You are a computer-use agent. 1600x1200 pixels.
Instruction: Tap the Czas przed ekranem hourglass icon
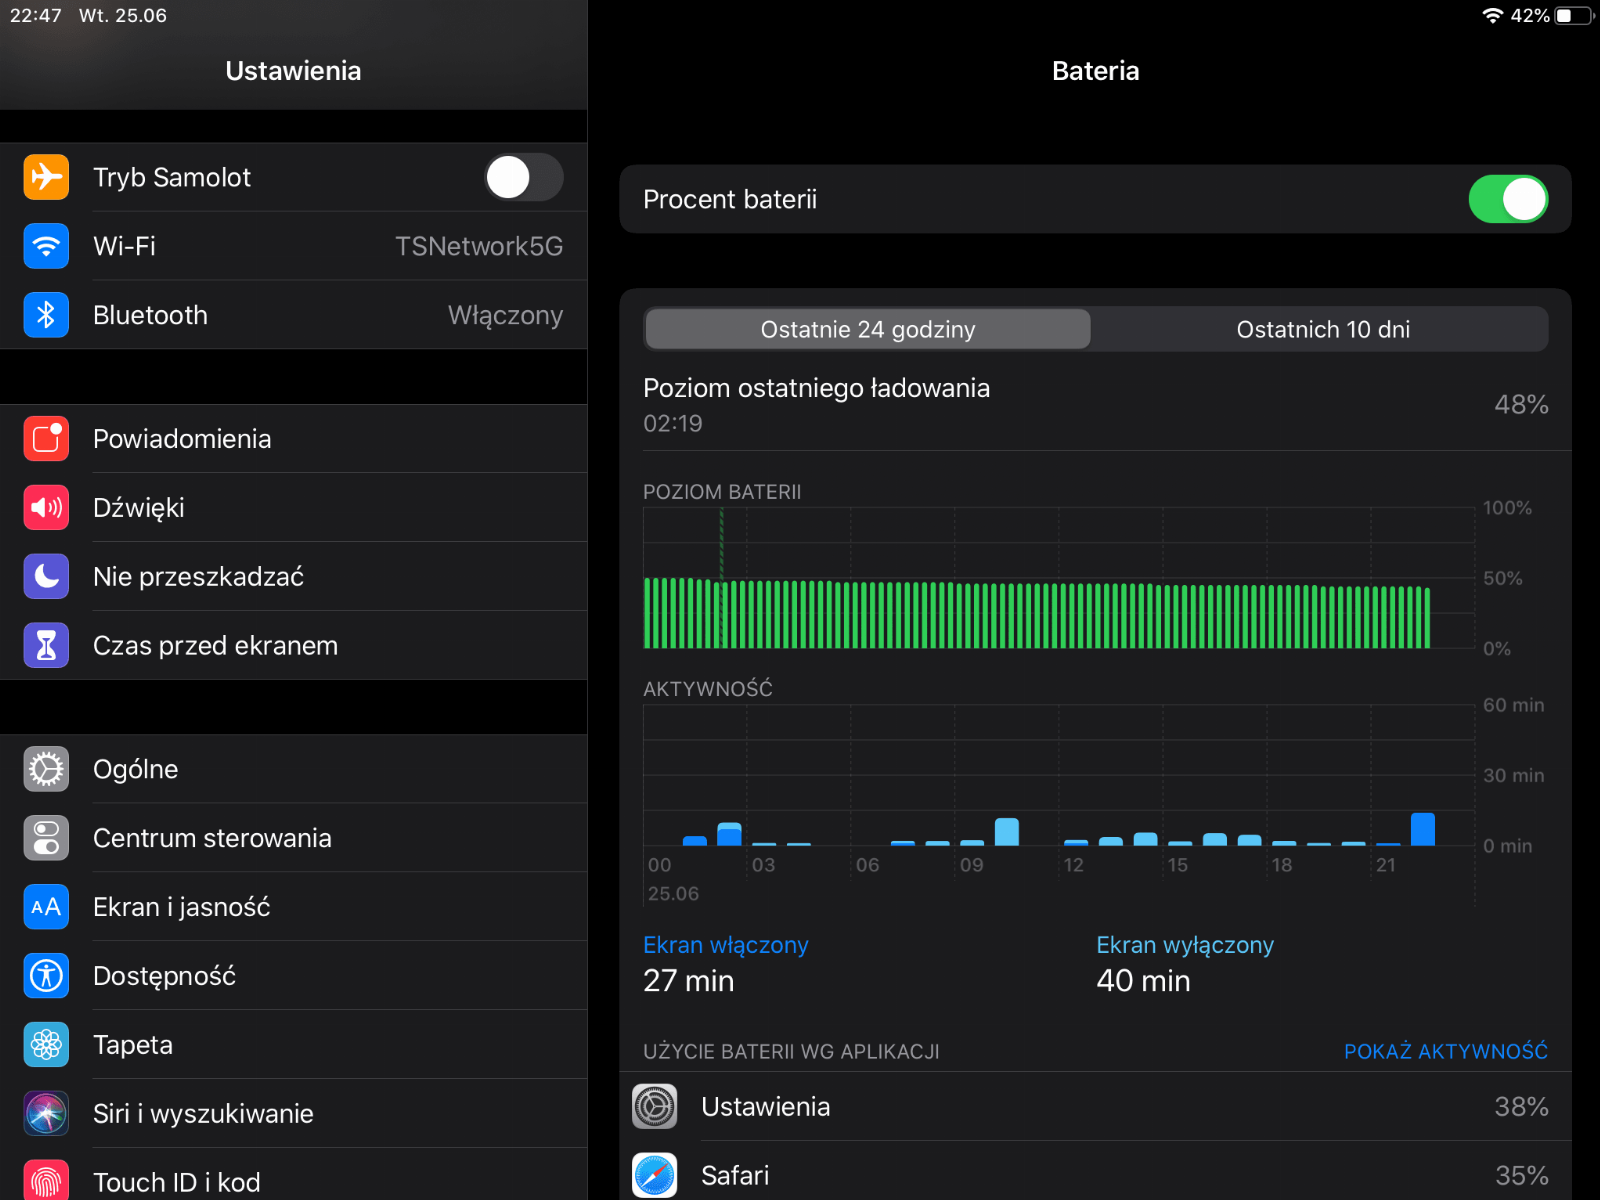tap(46, 646)
